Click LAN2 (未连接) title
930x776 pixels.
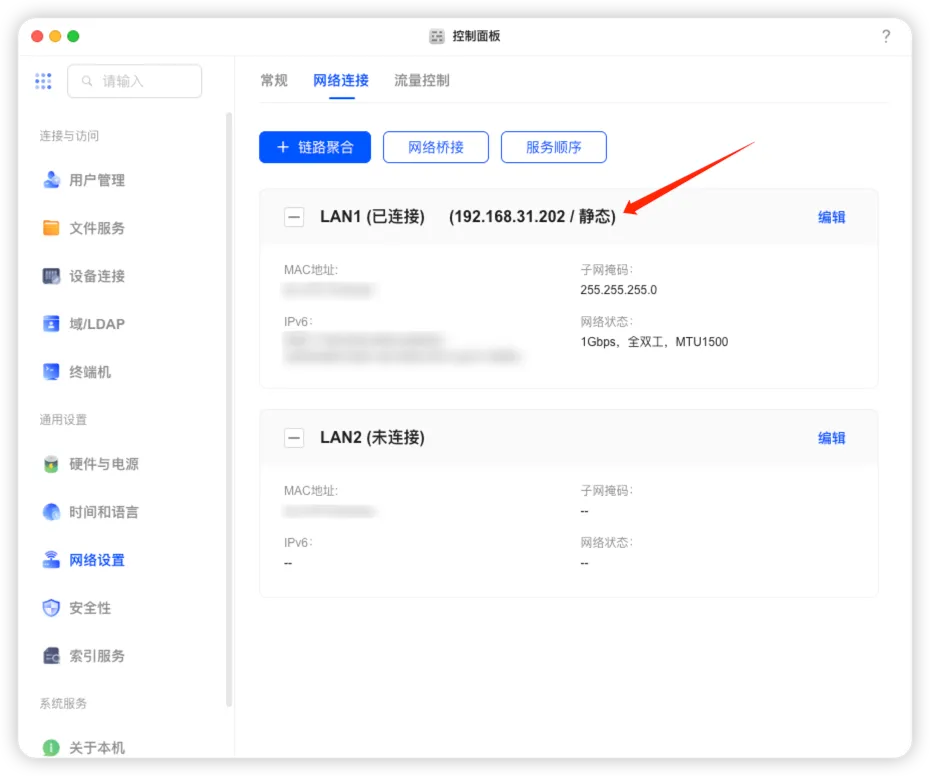[372, 437]
